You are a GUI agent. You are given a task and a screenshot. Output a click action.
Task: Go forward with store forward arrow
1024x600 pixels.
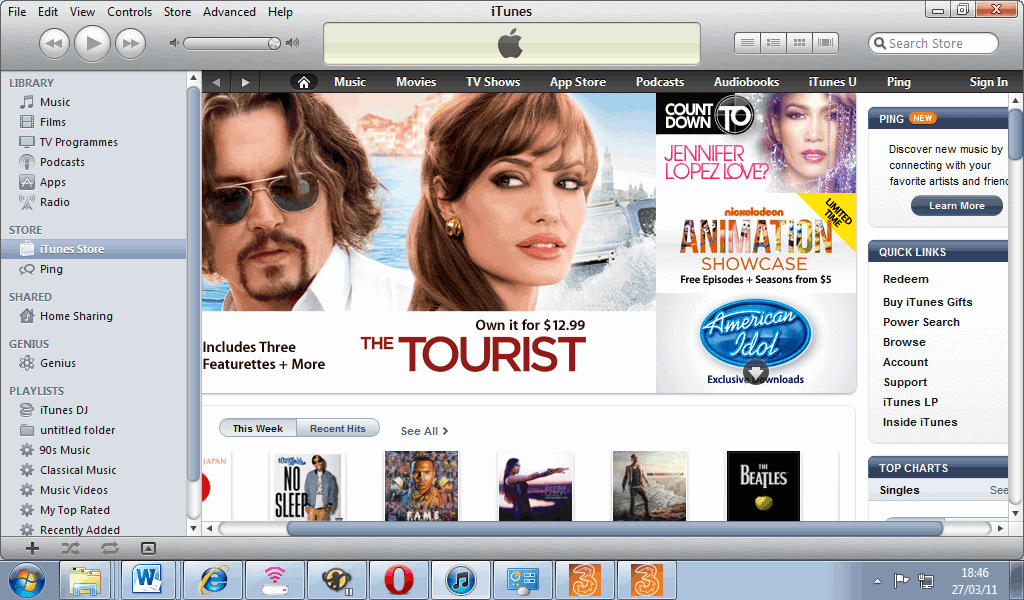246,82
